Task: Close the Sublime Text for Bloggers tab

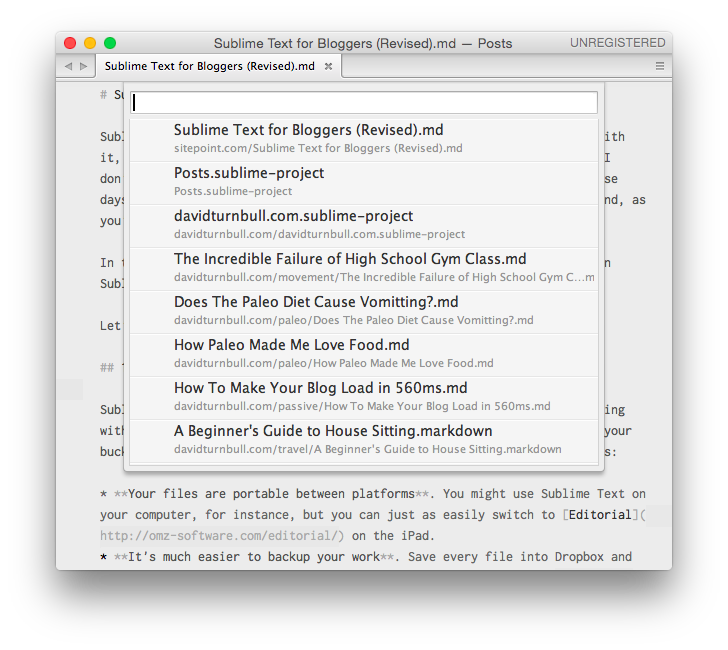Action: click(328, 67)
